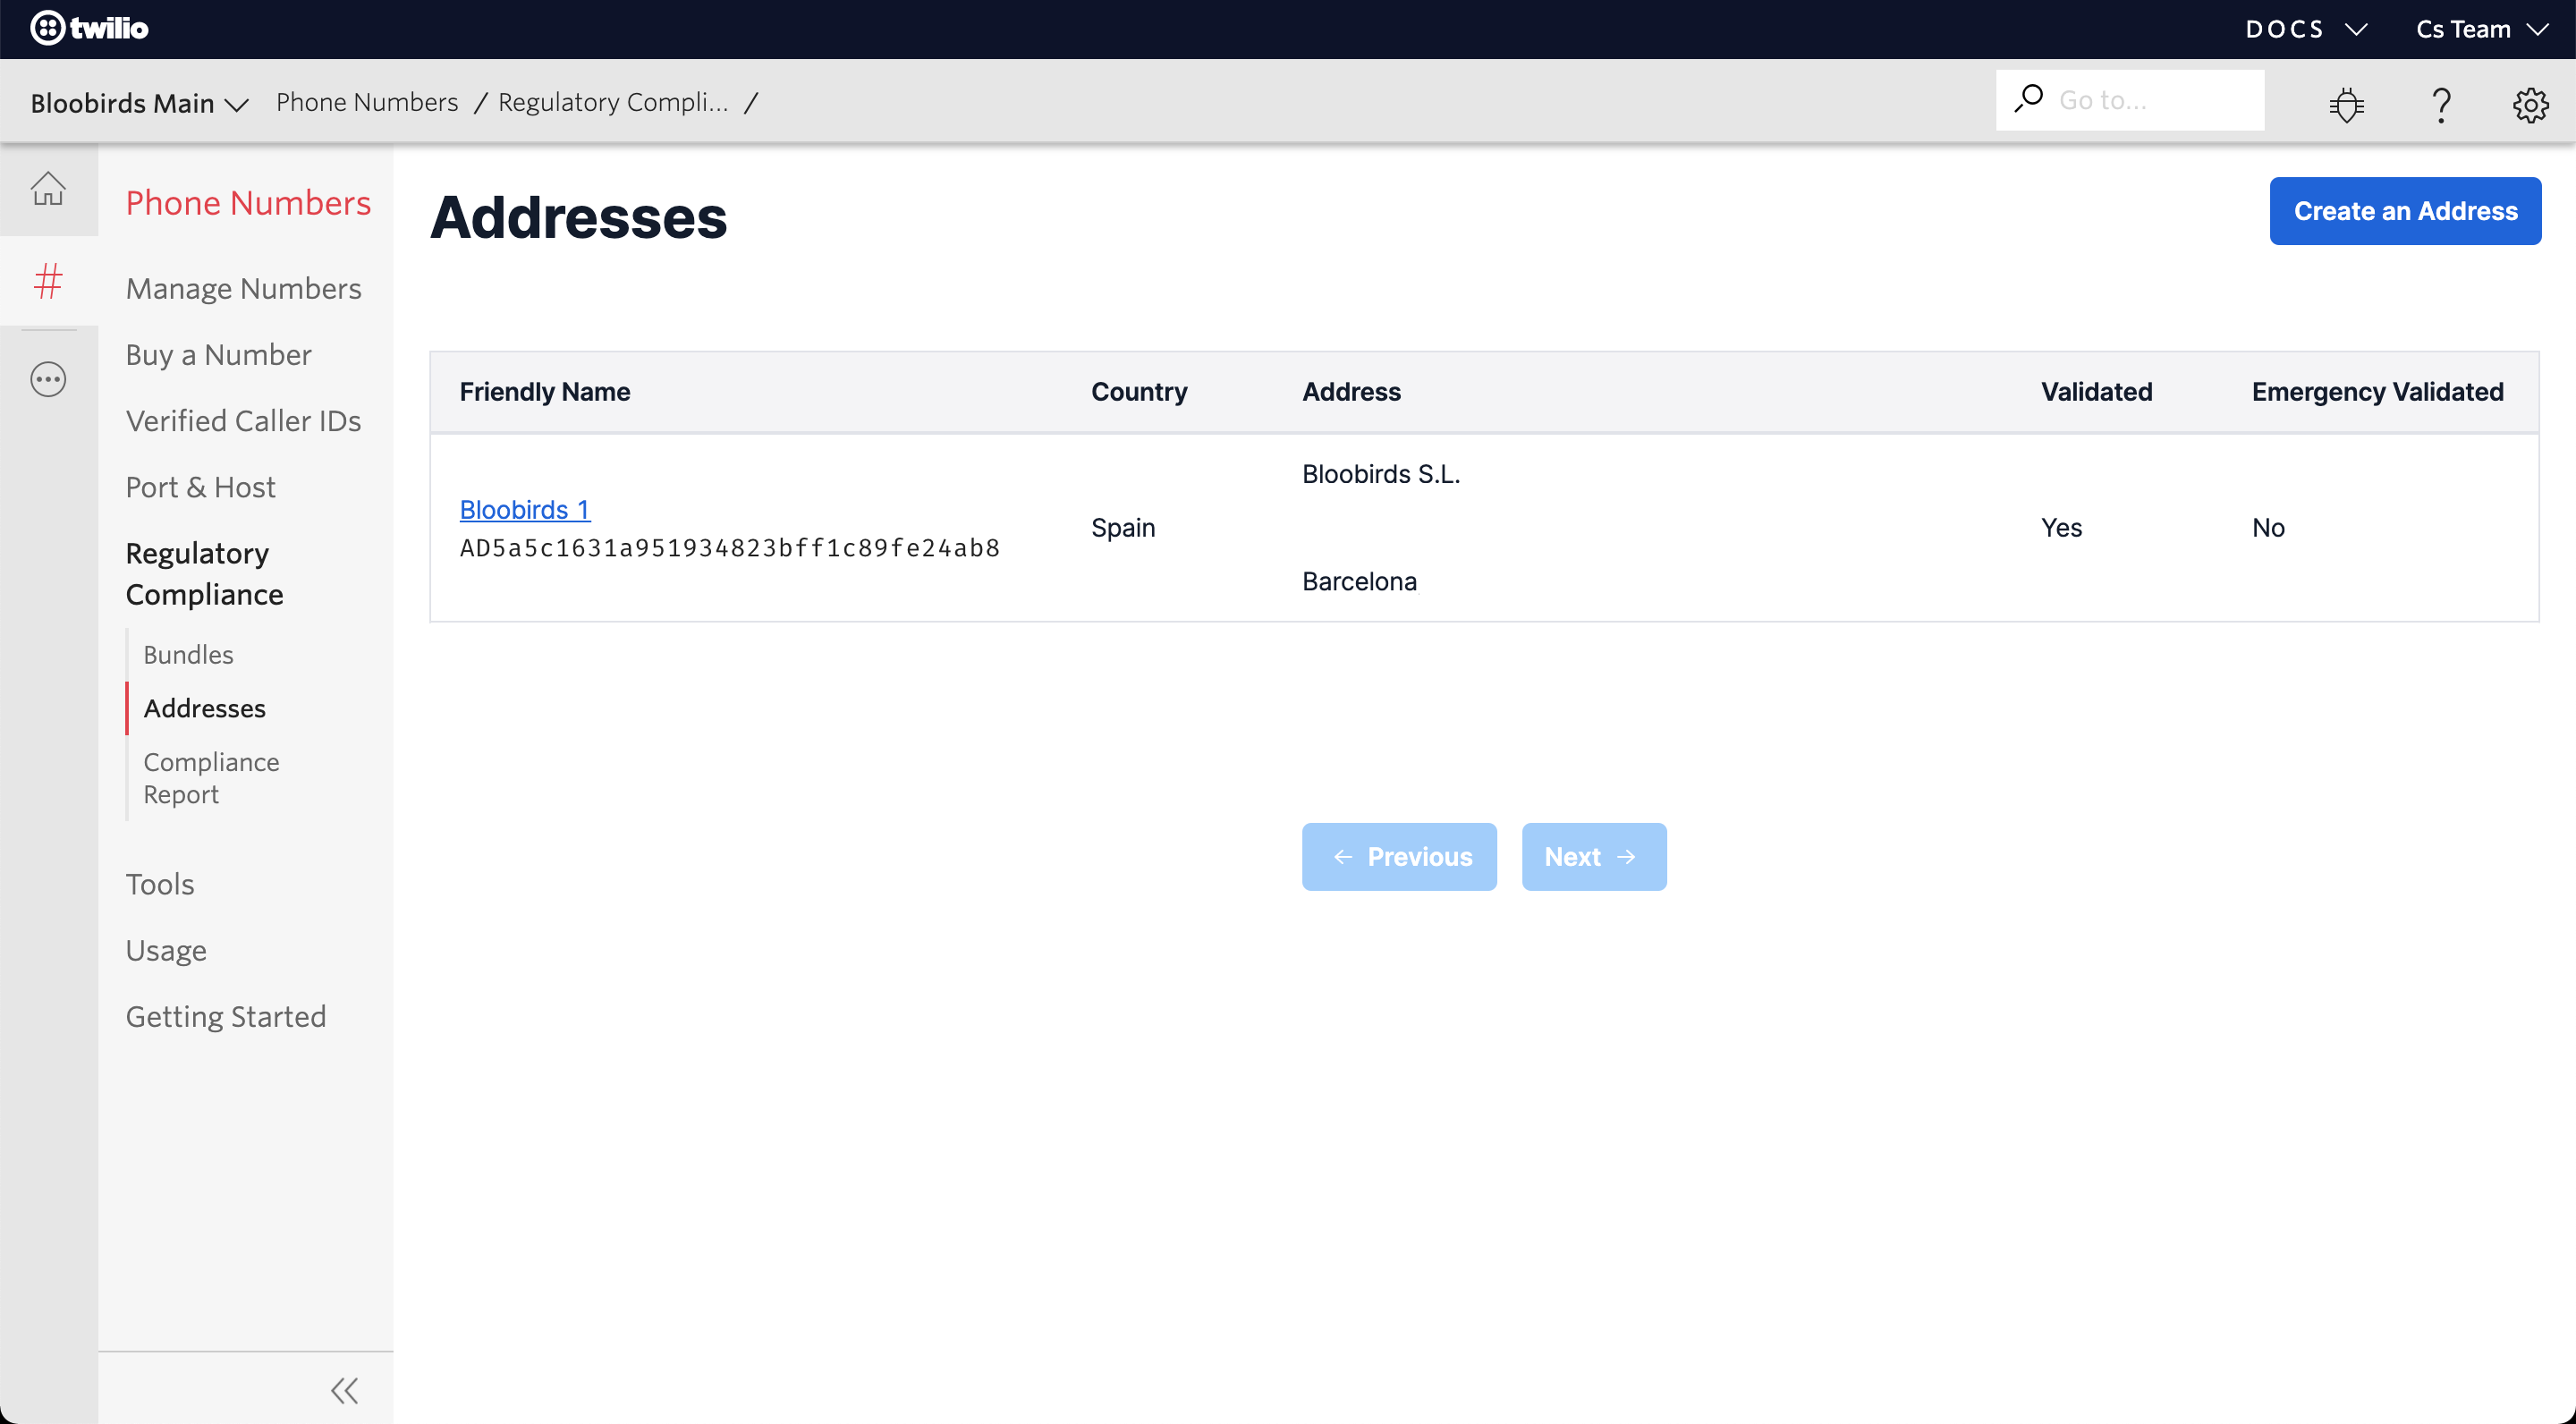
Task: Open Buy a Number page
Action: point(218,354)
